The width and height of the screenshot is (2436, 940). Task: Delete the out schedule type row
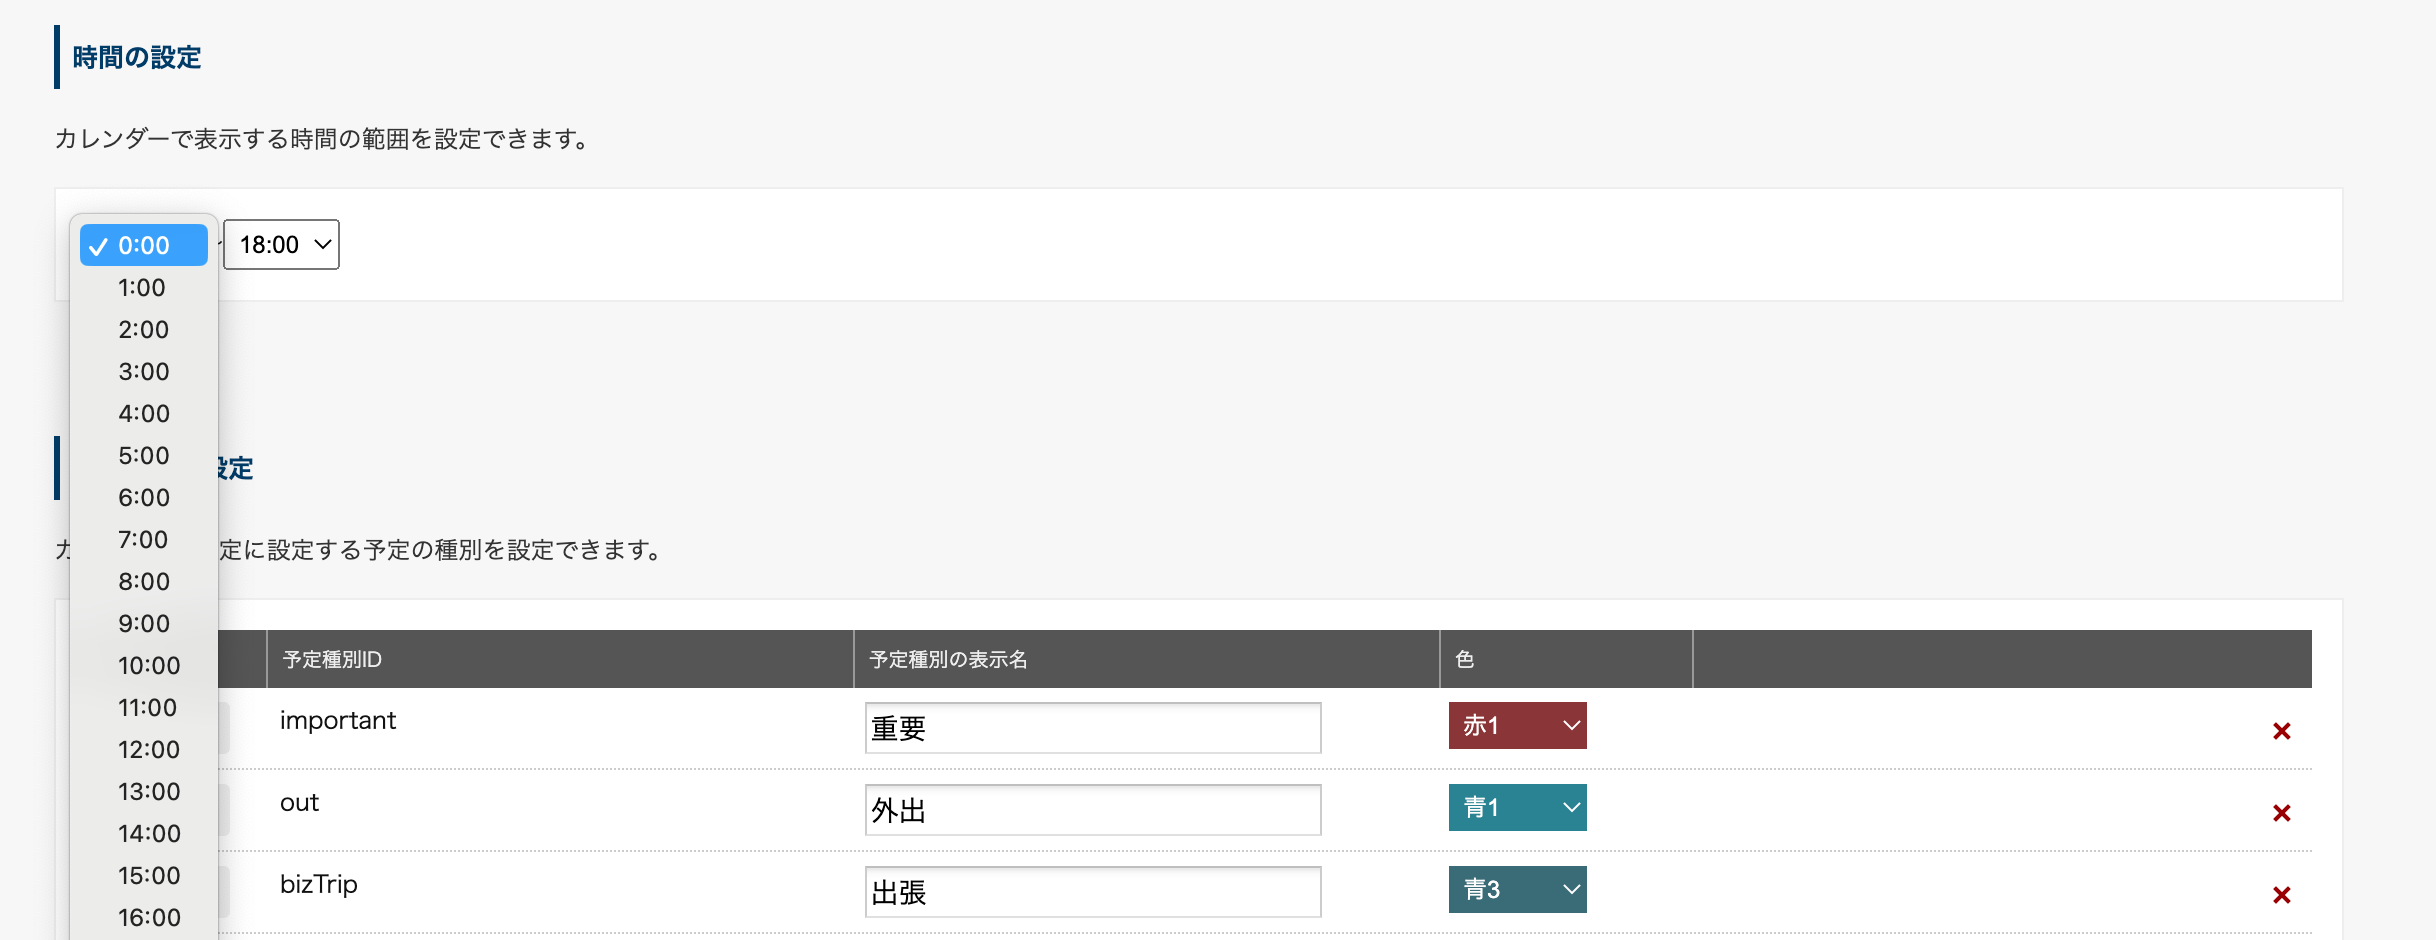pyautogui.click(x=2281, y=813)
